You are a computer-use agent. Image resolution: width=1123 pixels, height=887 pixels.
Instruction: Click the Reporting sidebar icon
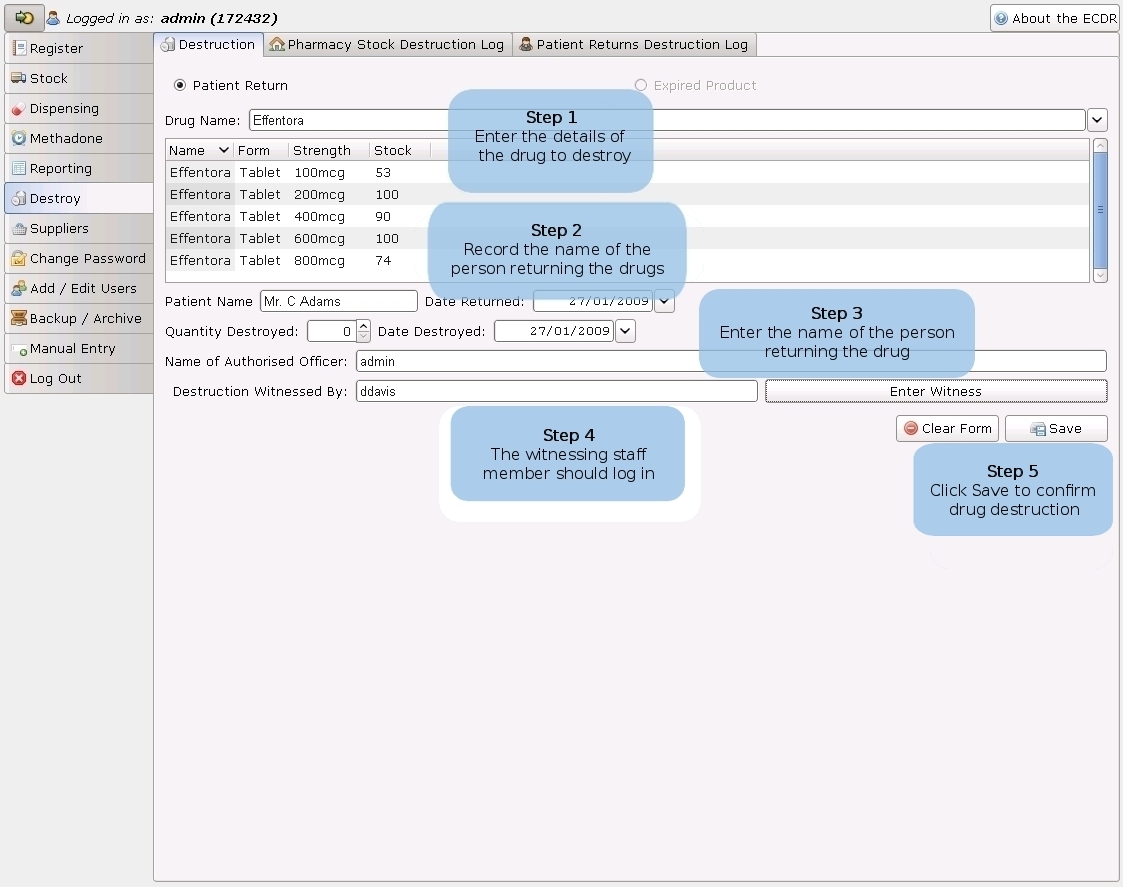(19, 168)
